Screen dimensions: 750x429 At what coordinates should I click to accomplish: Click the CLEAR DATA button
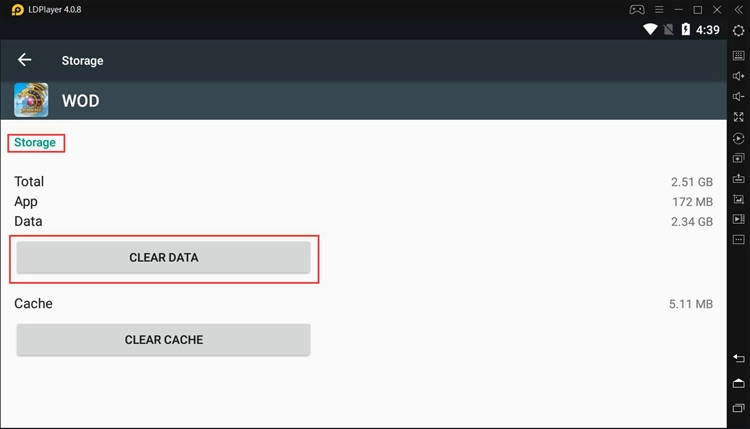[x=164, y=258]
